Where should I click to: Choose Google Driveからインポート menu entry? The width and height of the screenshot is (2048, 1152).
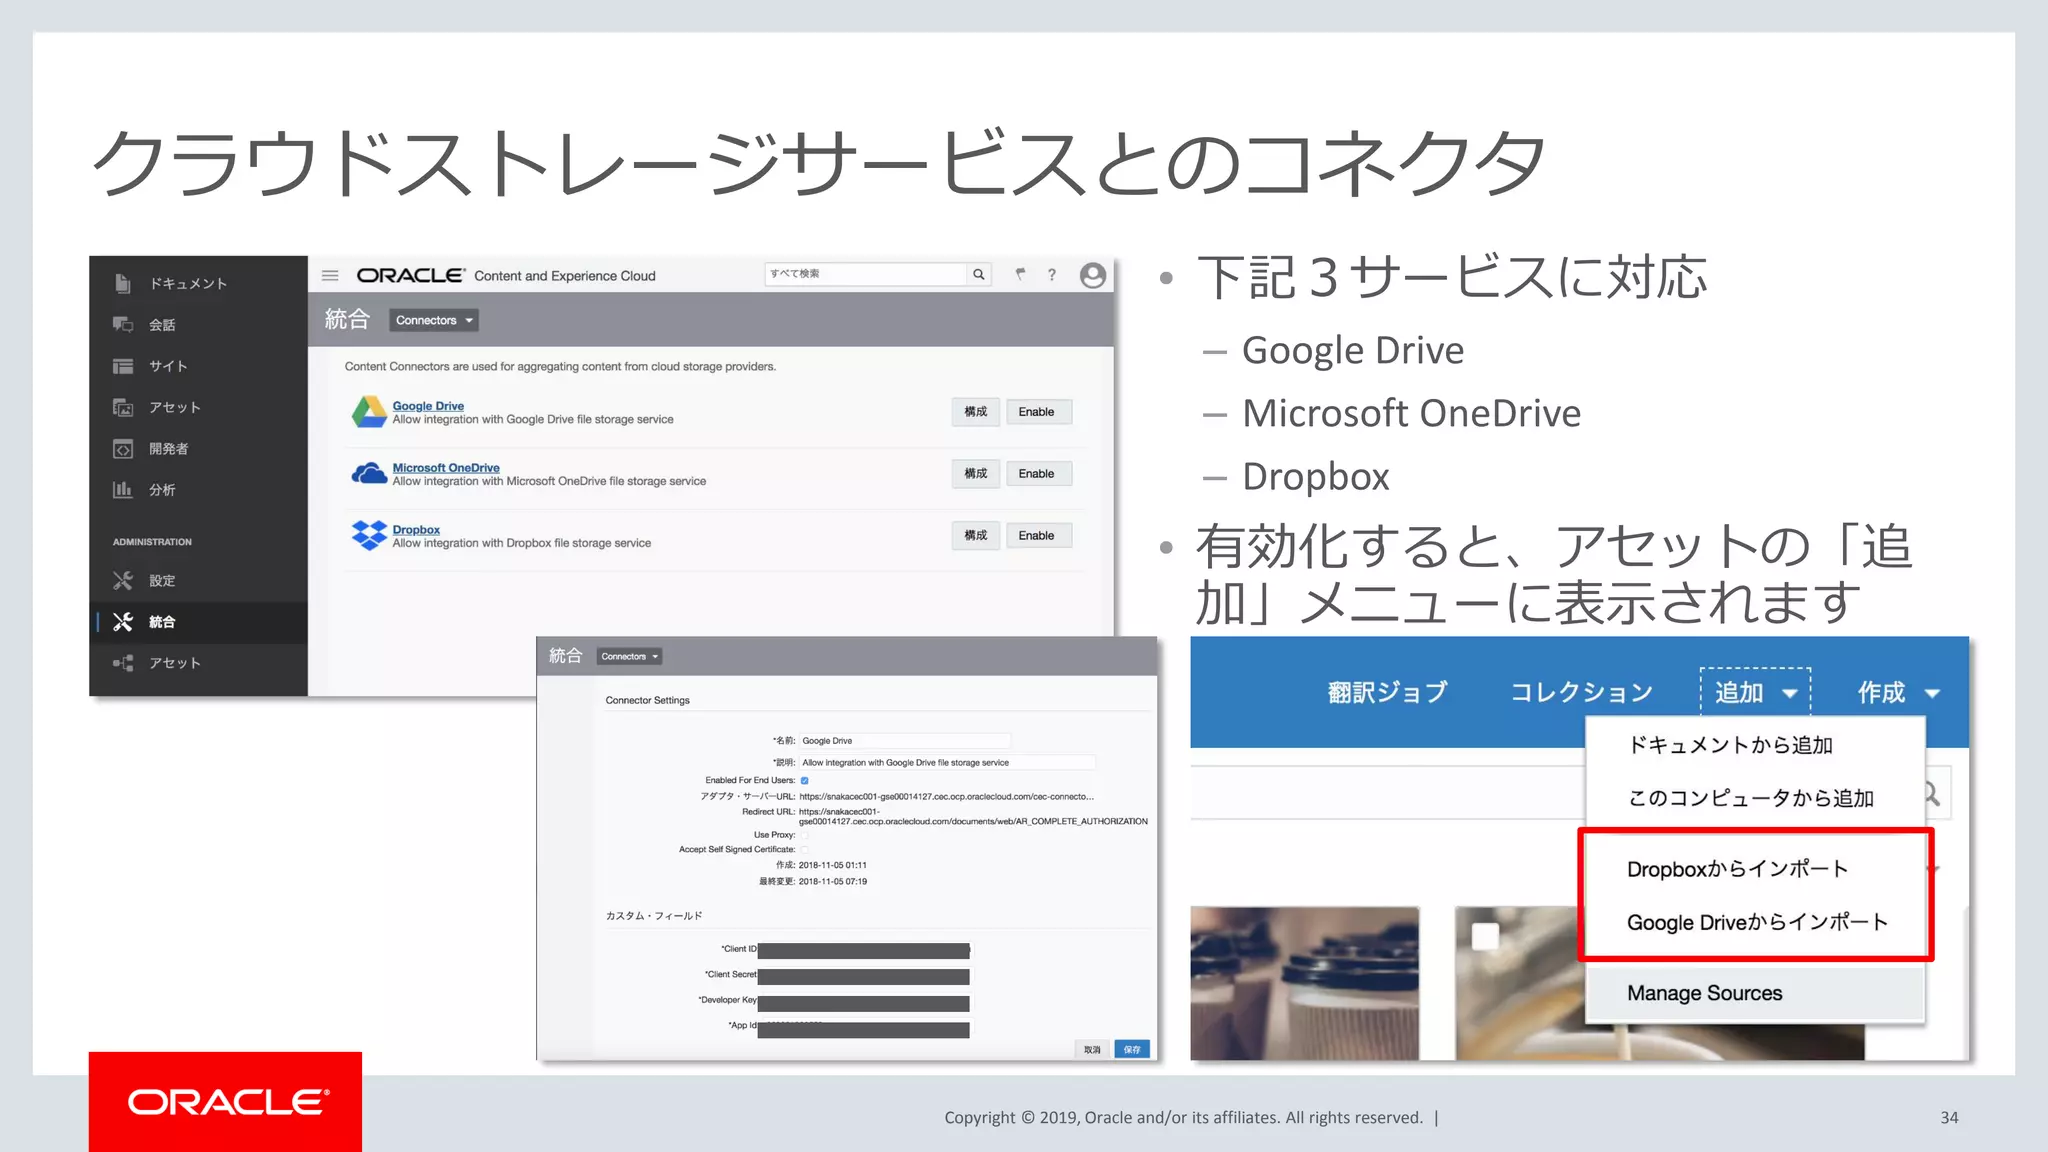tap(1757, 922)
